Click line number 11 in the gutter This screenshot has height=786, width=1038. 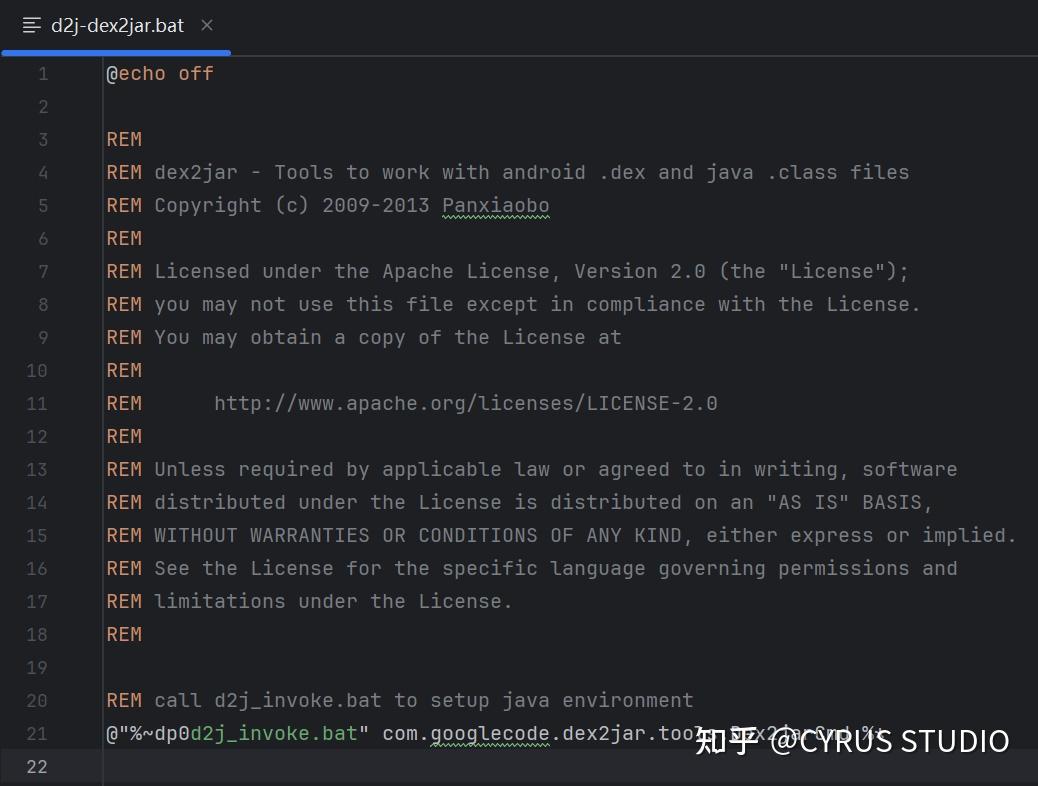(37, 403)
